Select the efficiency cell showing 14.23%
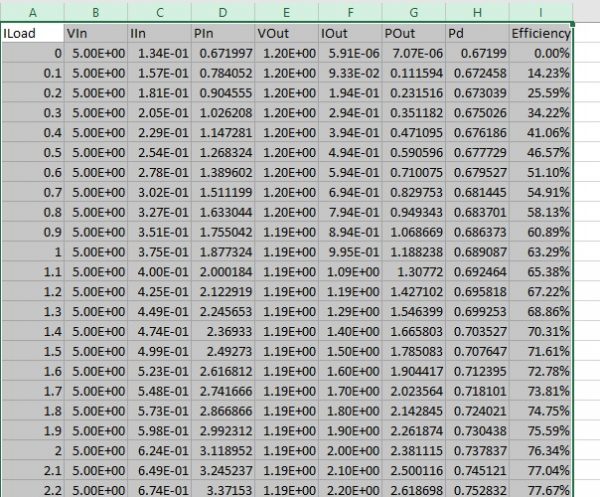This screenshot has width=600, height=497. point(540,73)
